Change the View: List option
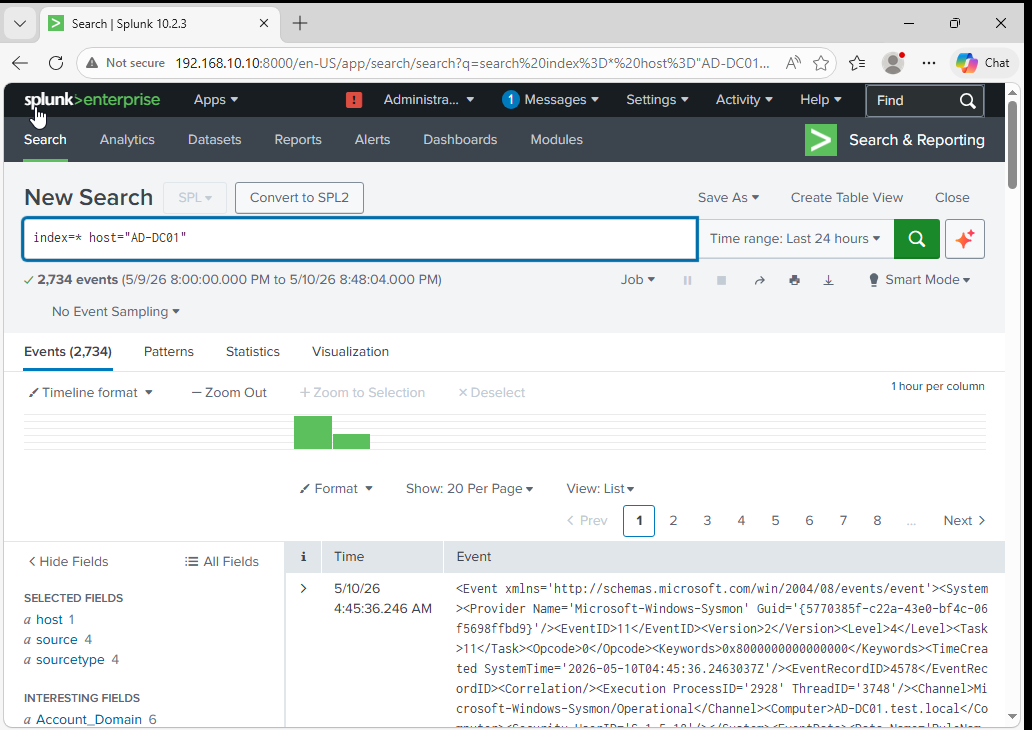This screenshot has height=730, width=1032. tap(600, 489)
